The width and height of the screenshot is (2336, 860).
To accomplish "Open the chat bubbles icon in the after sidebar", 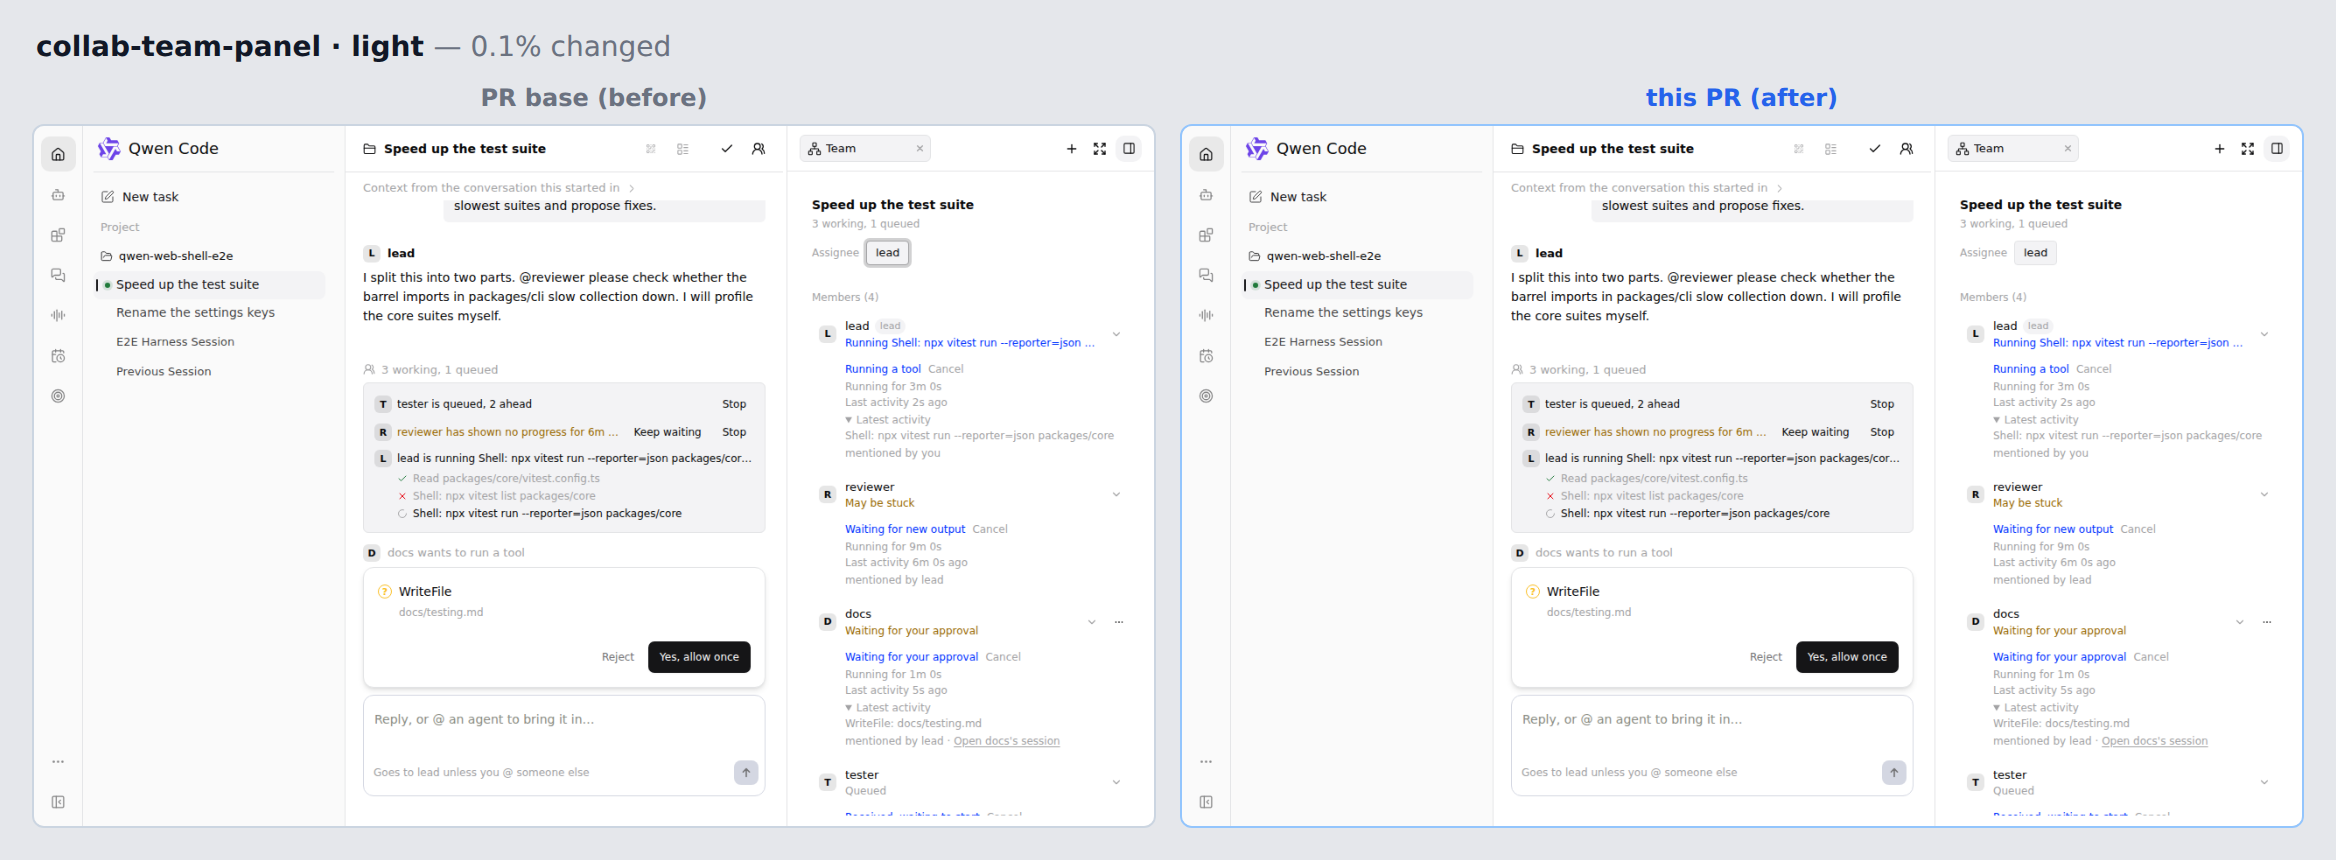I will [x=1206, y=275].
